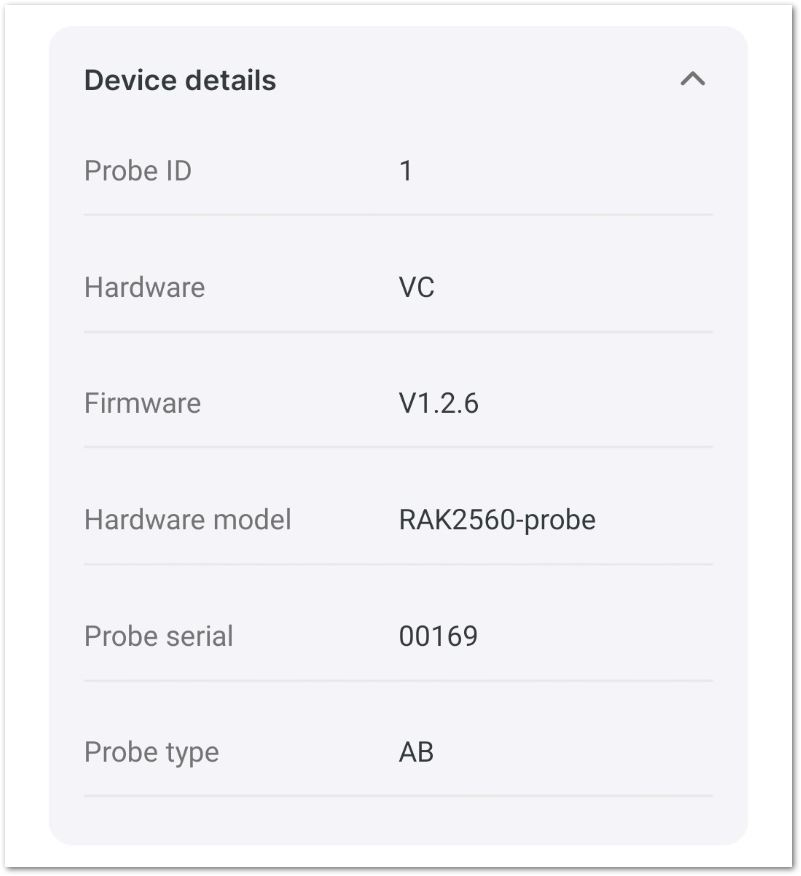Click the divider line below Probe ID row

pyautogui.click(x=398, y=214)
